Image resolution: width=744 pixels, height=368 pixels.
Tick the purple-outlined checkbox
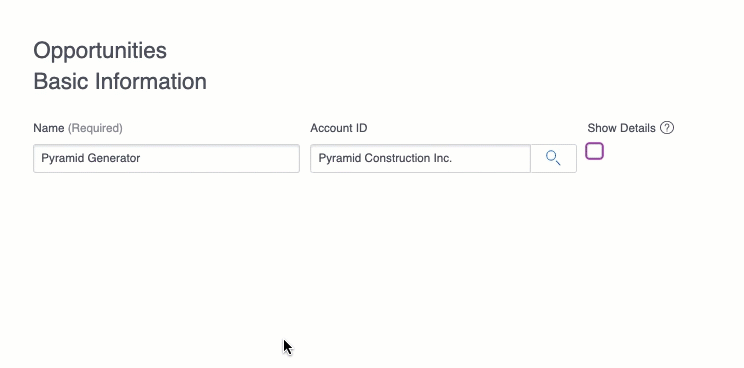(595, 151)
